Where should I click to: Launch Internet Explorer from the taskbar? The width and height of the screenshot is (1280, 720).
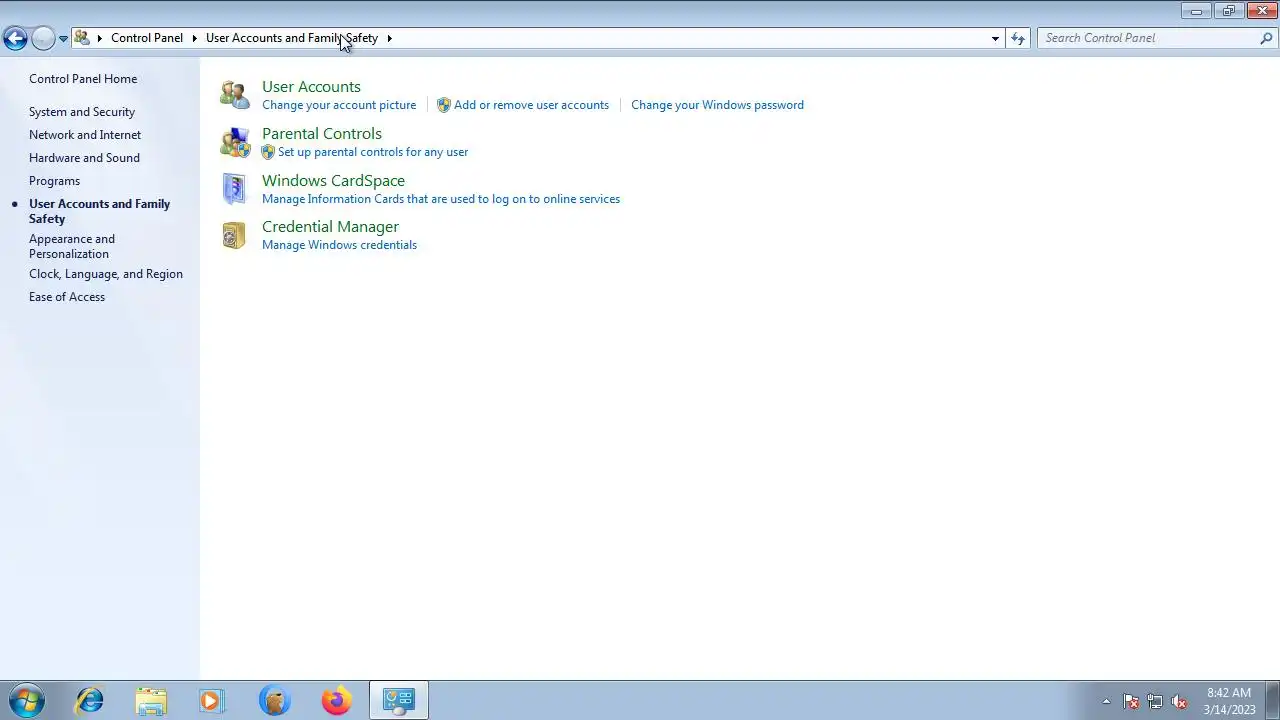90,700
